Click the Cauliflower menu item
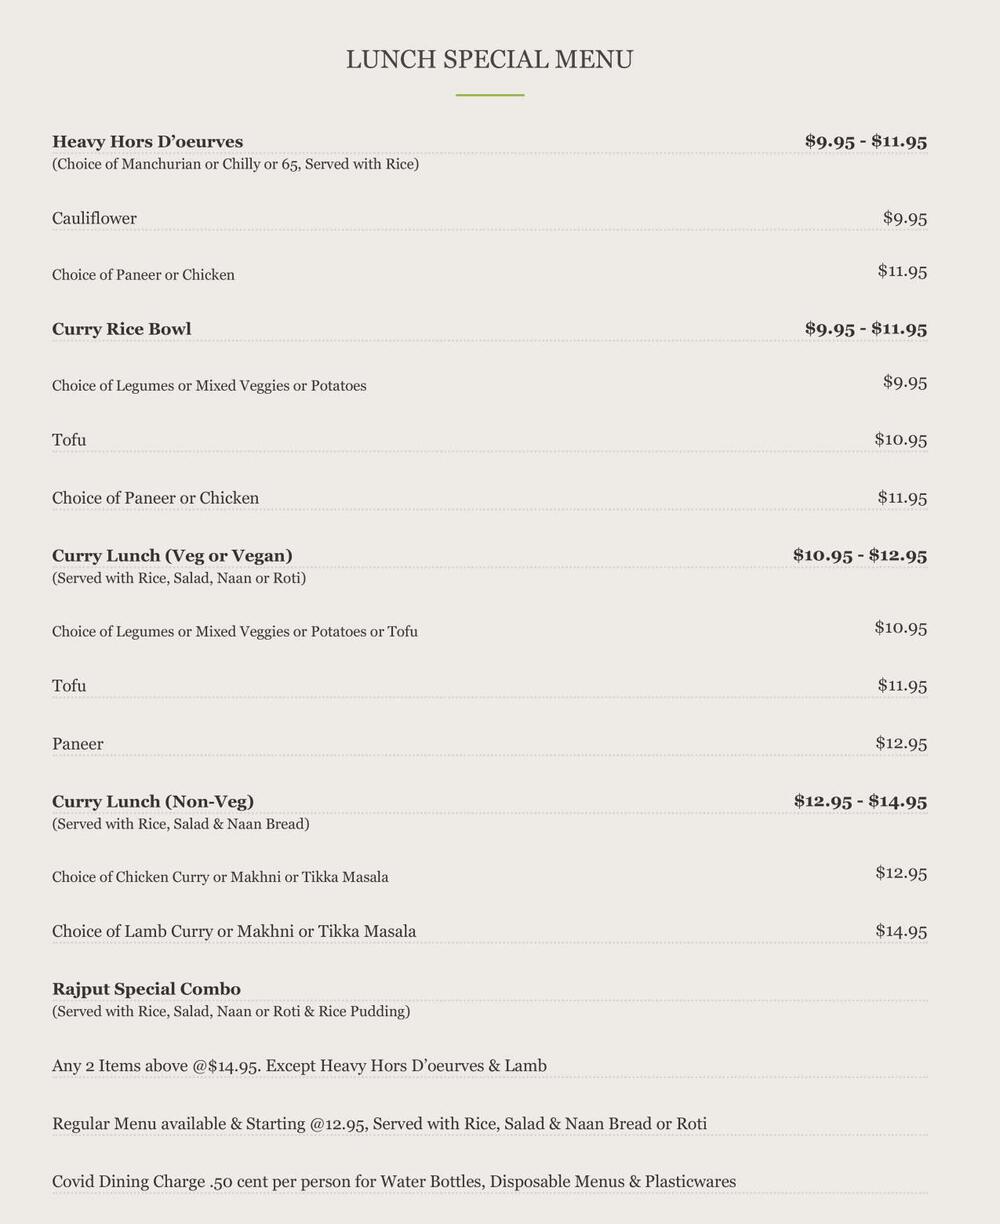 (94, 218)
